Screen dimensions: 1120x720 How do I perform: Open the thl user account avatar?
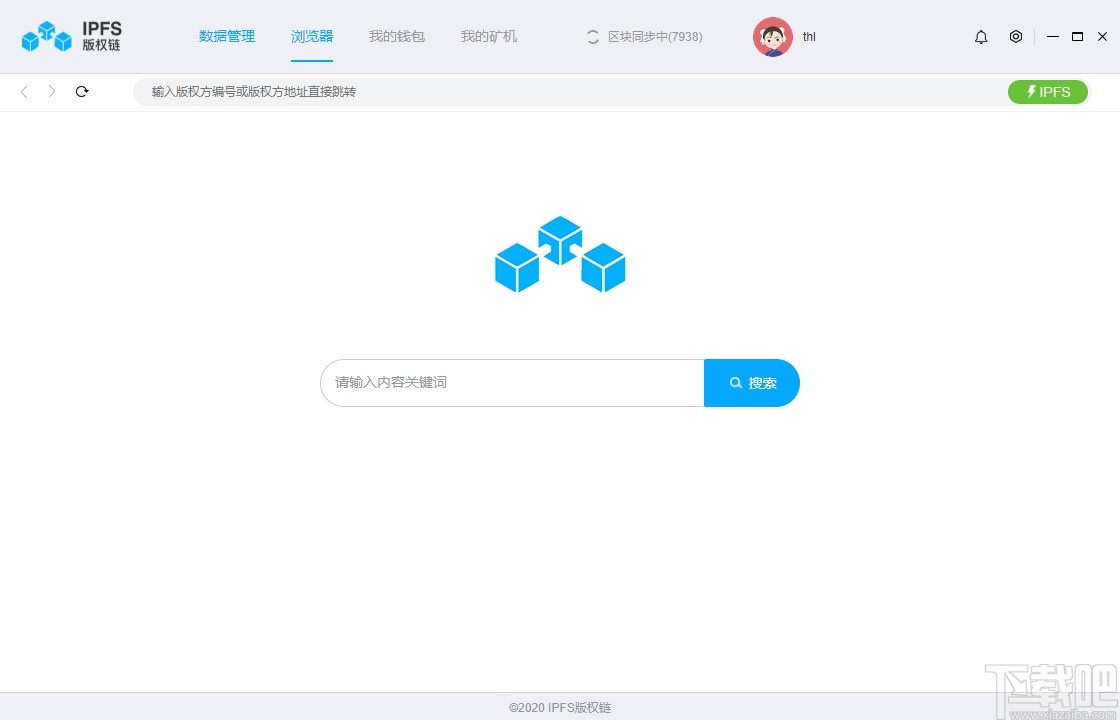coord(772,36)
